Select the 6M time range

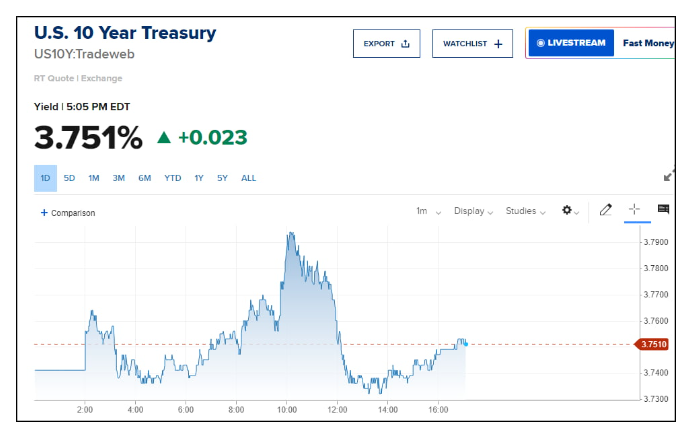[x=145, y=178]
